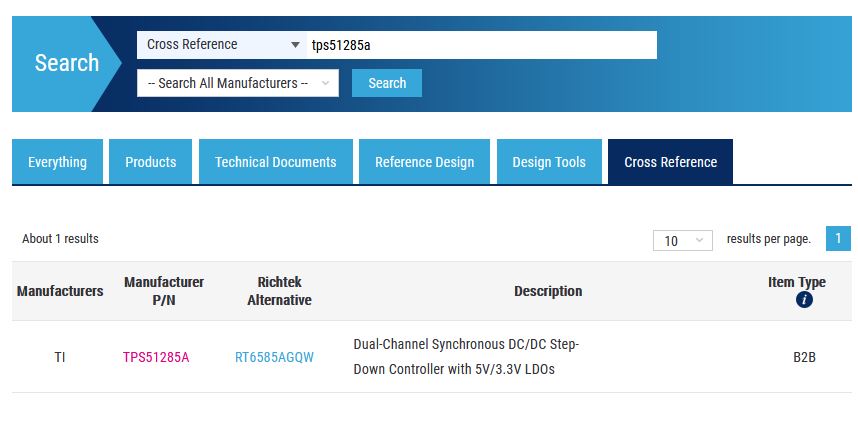
Task: Open the RT6585AGQW Richtek alternative link
Action: coord(274,357)
